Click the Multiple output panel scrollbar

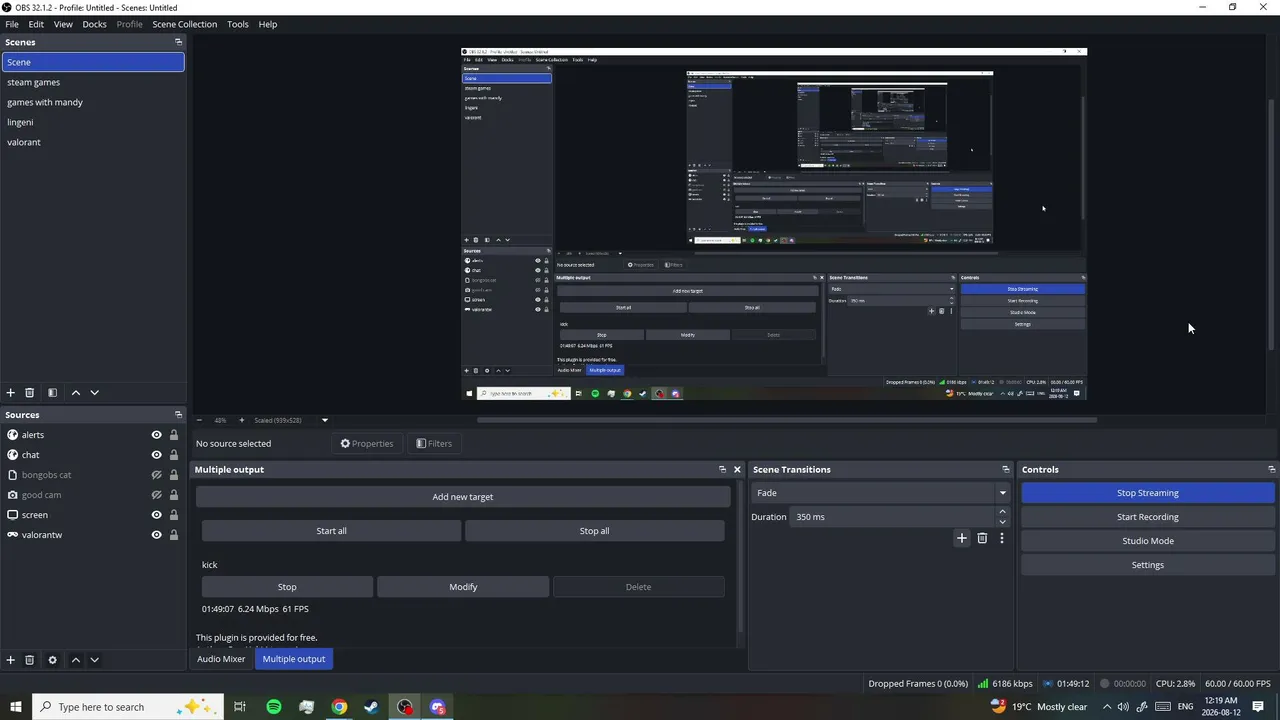[x=740, y=556]
